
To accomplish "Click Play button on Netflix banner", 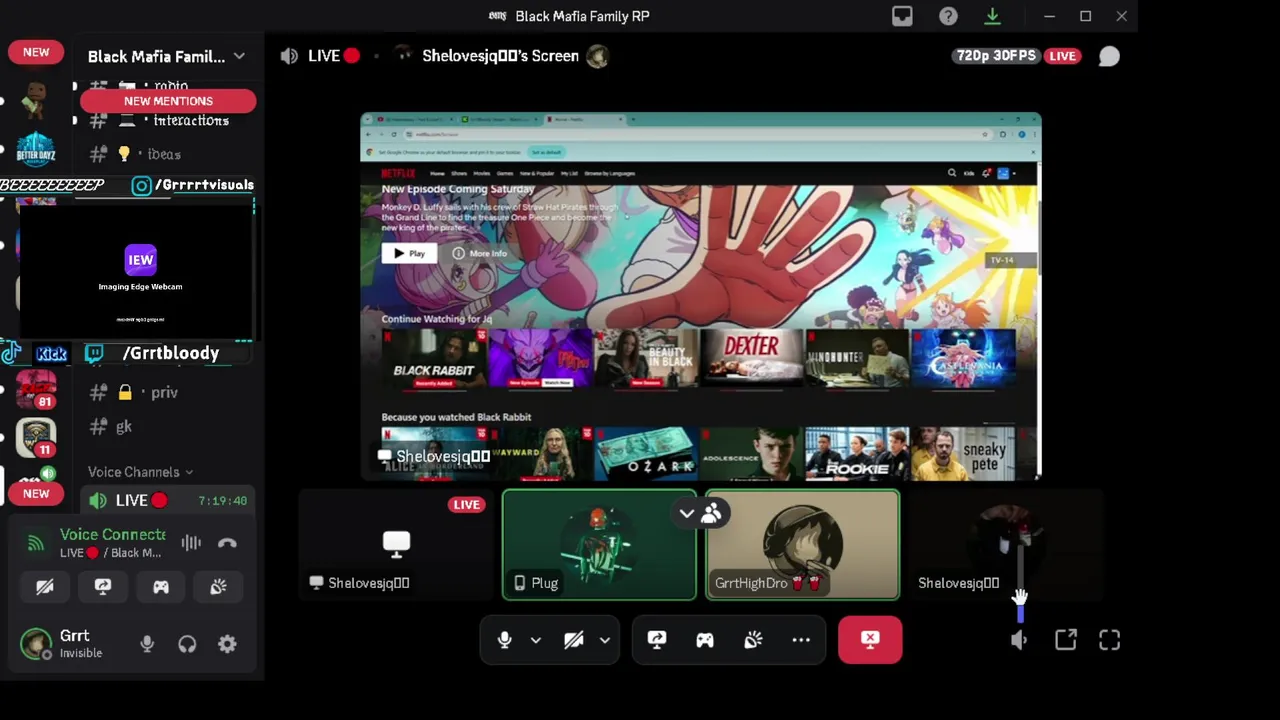I will pos(409,254).
